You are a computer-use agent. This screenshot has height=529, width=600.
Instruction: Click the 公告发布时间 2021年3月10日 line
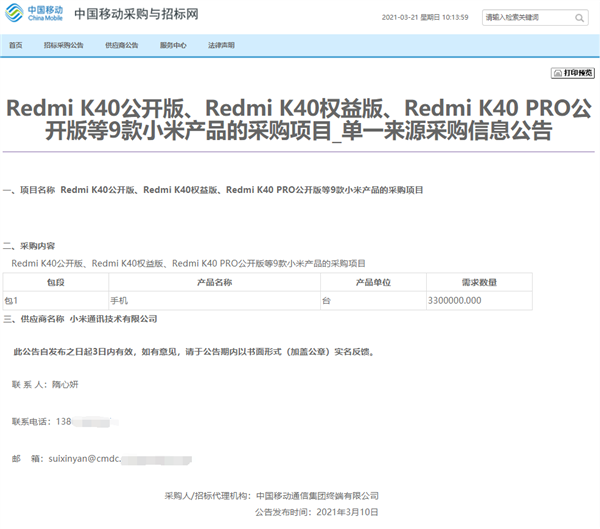317,512
